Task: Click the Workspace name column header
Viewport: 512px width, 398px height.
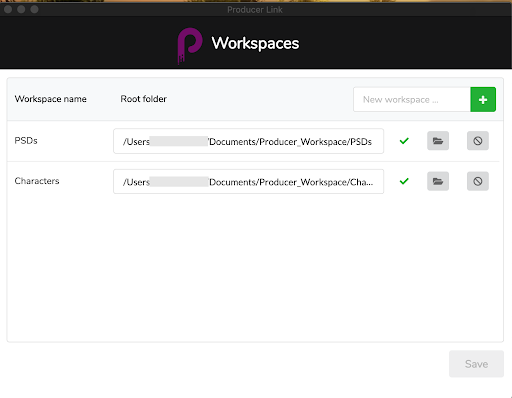Action: point(51,99)
